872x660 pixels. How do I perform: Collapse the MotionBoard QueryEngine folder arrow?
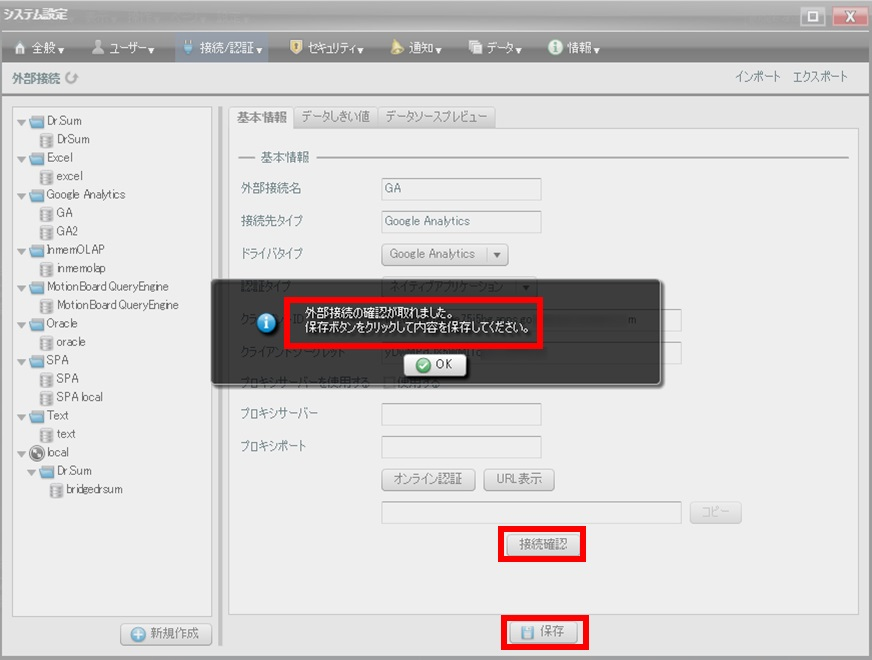[x=22, y=288]
